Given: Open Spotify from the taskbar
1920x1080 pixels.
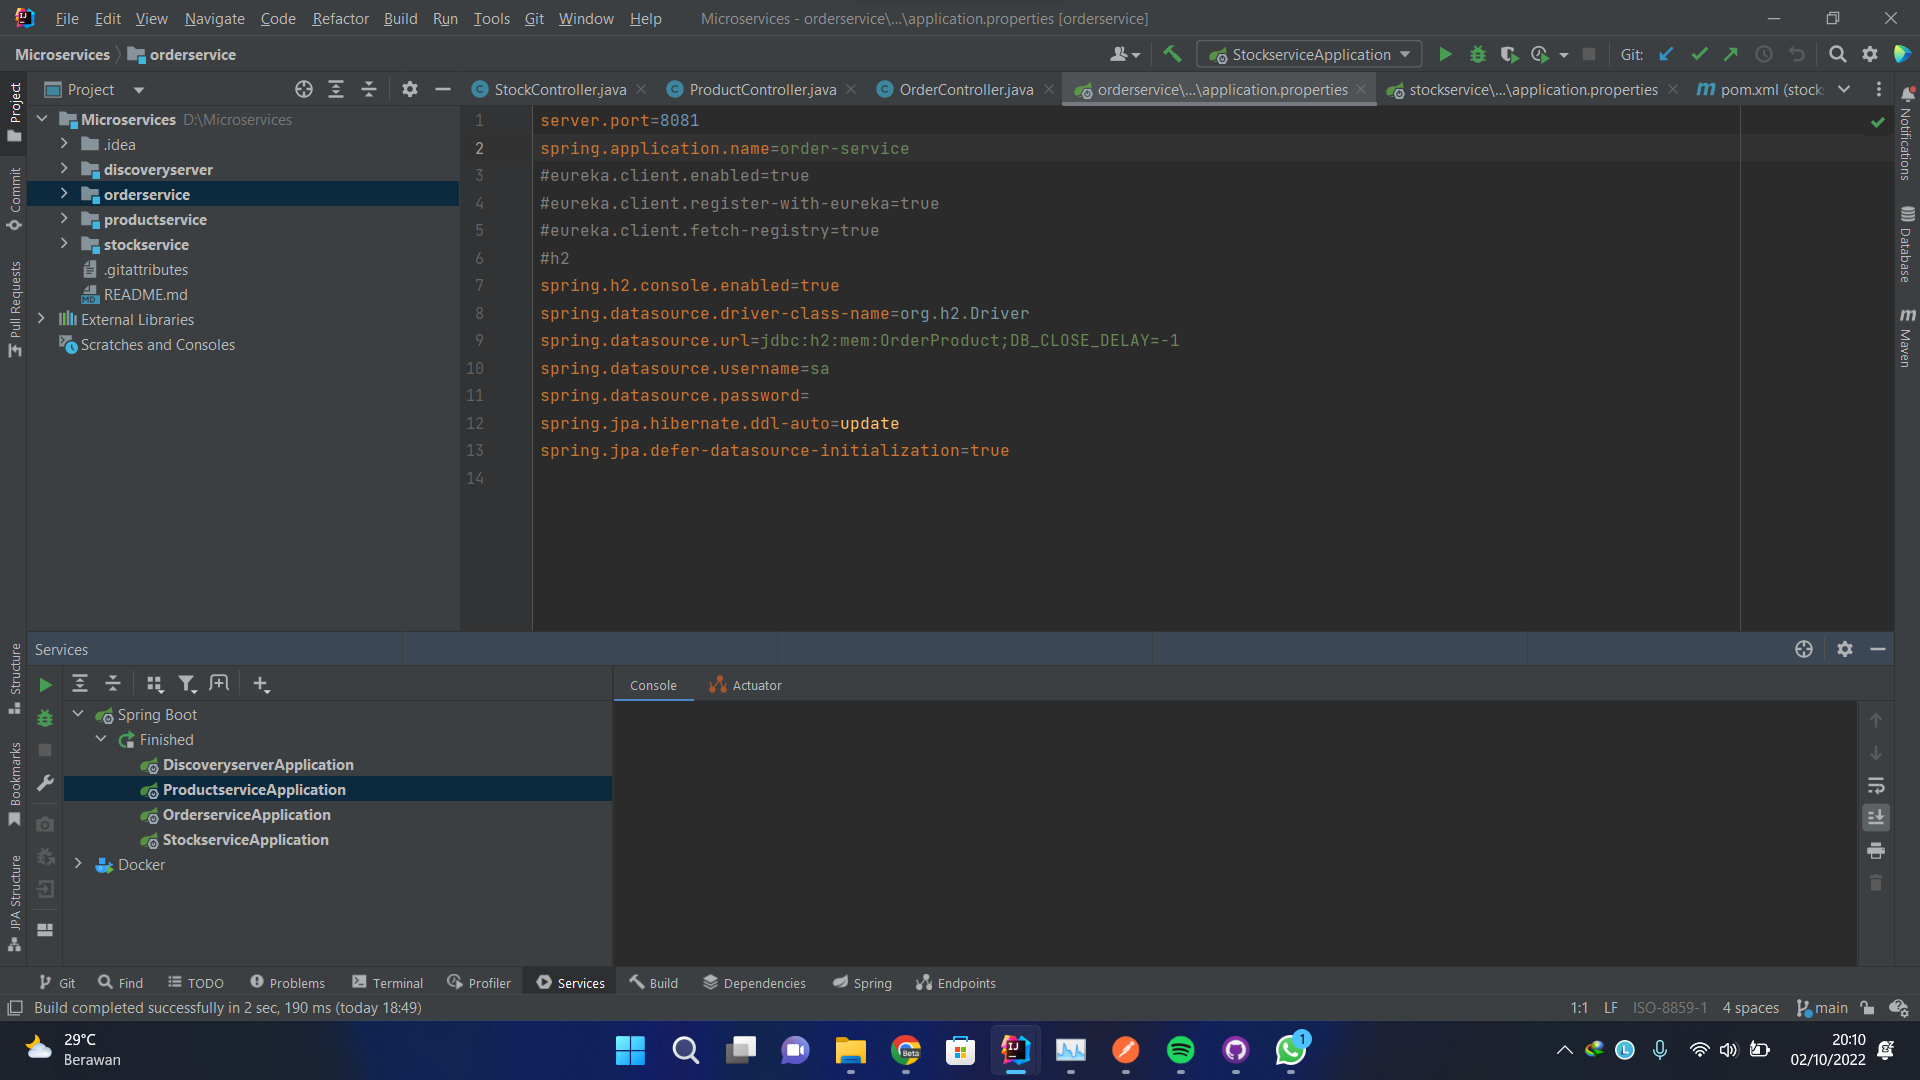Looking at the screenshot, I should pyautogui.click(x=1180, y=1050).
